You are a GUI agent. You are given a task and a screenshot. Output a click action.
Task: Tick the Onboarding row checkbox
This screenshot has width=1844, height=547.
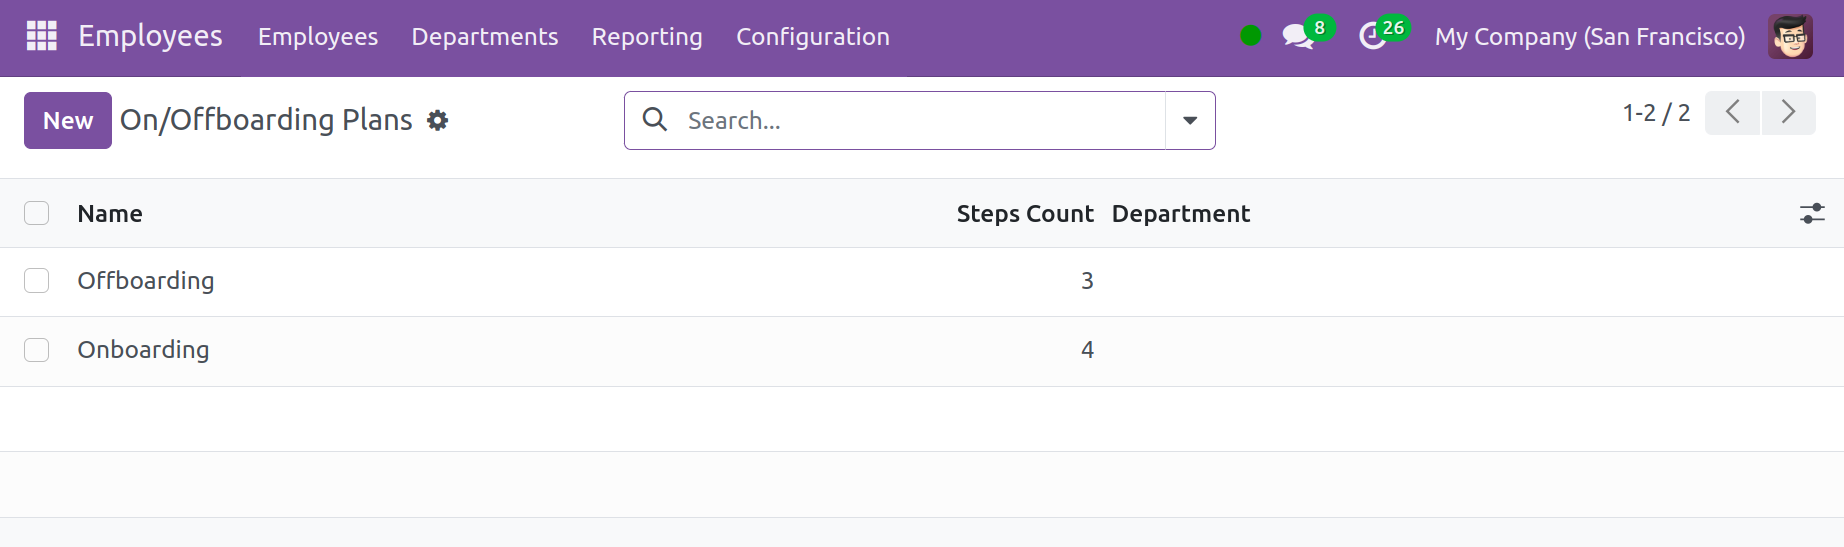coord(37,350)
